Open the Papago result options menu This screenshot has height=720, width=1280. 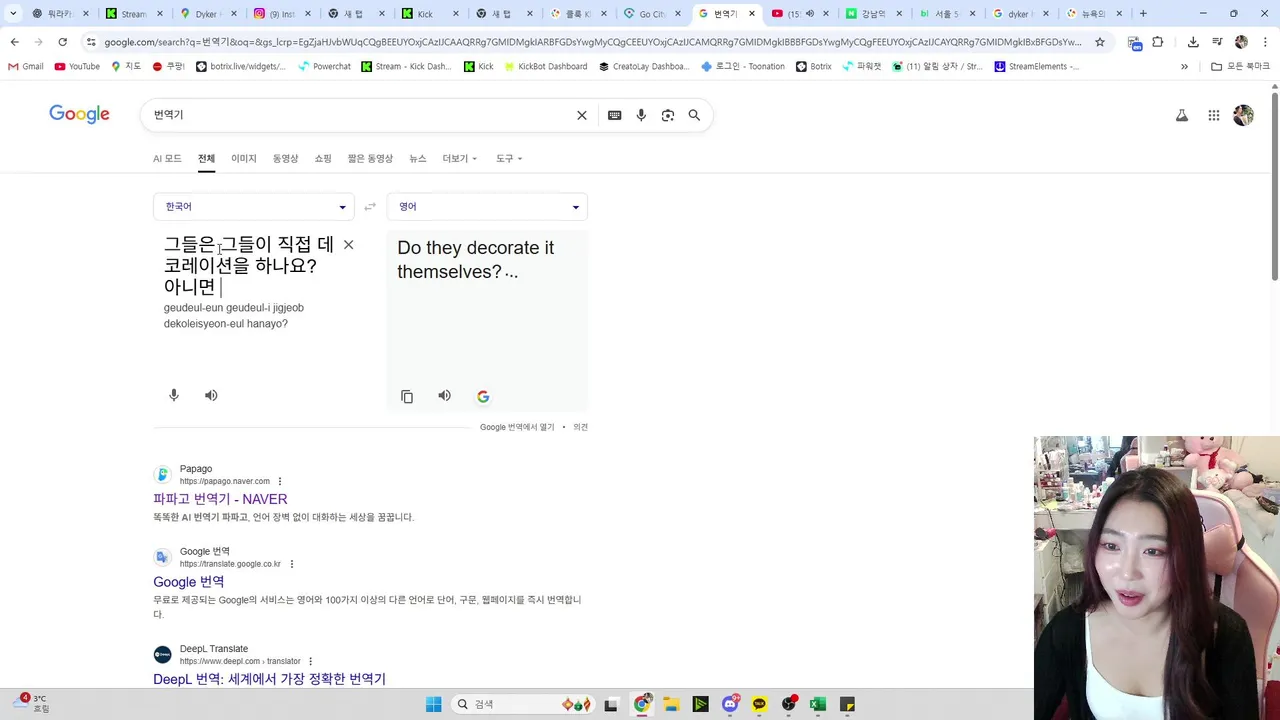click(x=280, y=481)
